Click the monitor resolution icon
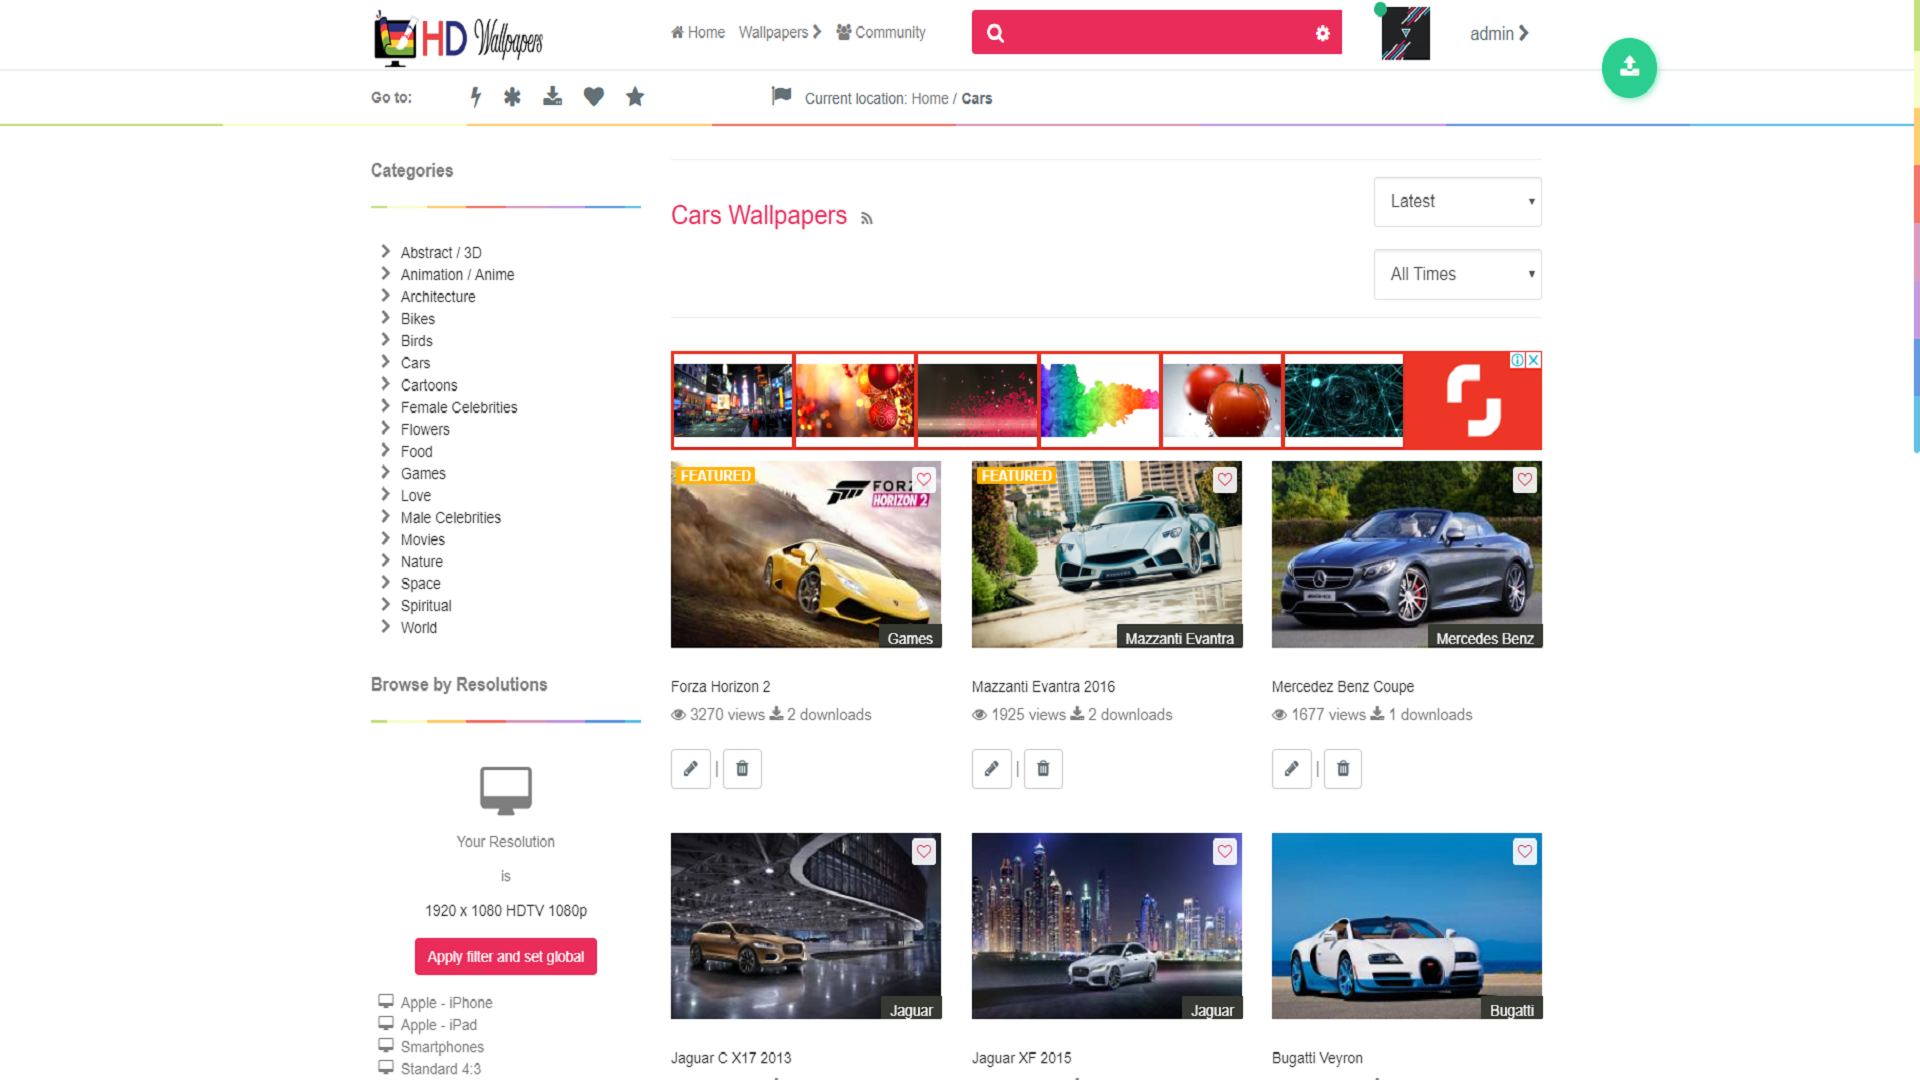This screenshot has height=1080, width=1920. click(x=505, y=790)
